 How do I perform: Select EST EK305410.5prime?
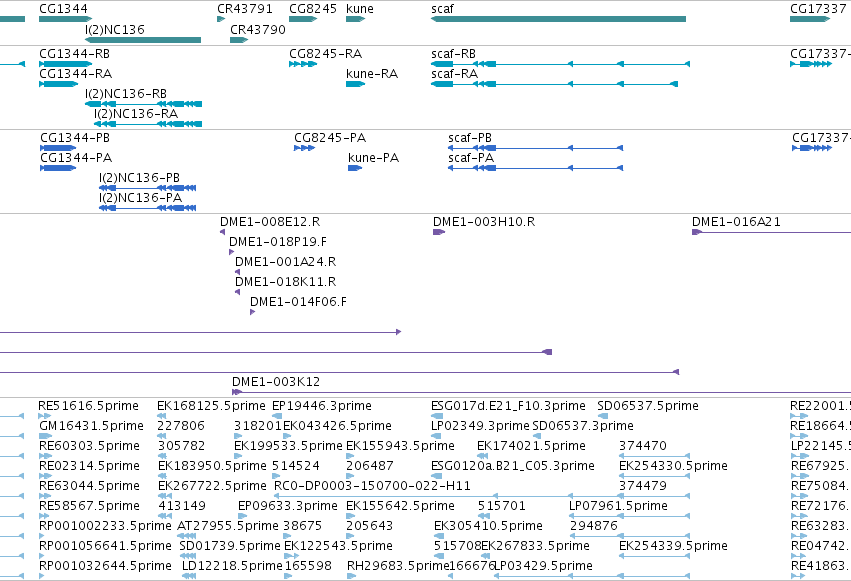[438, 537]
